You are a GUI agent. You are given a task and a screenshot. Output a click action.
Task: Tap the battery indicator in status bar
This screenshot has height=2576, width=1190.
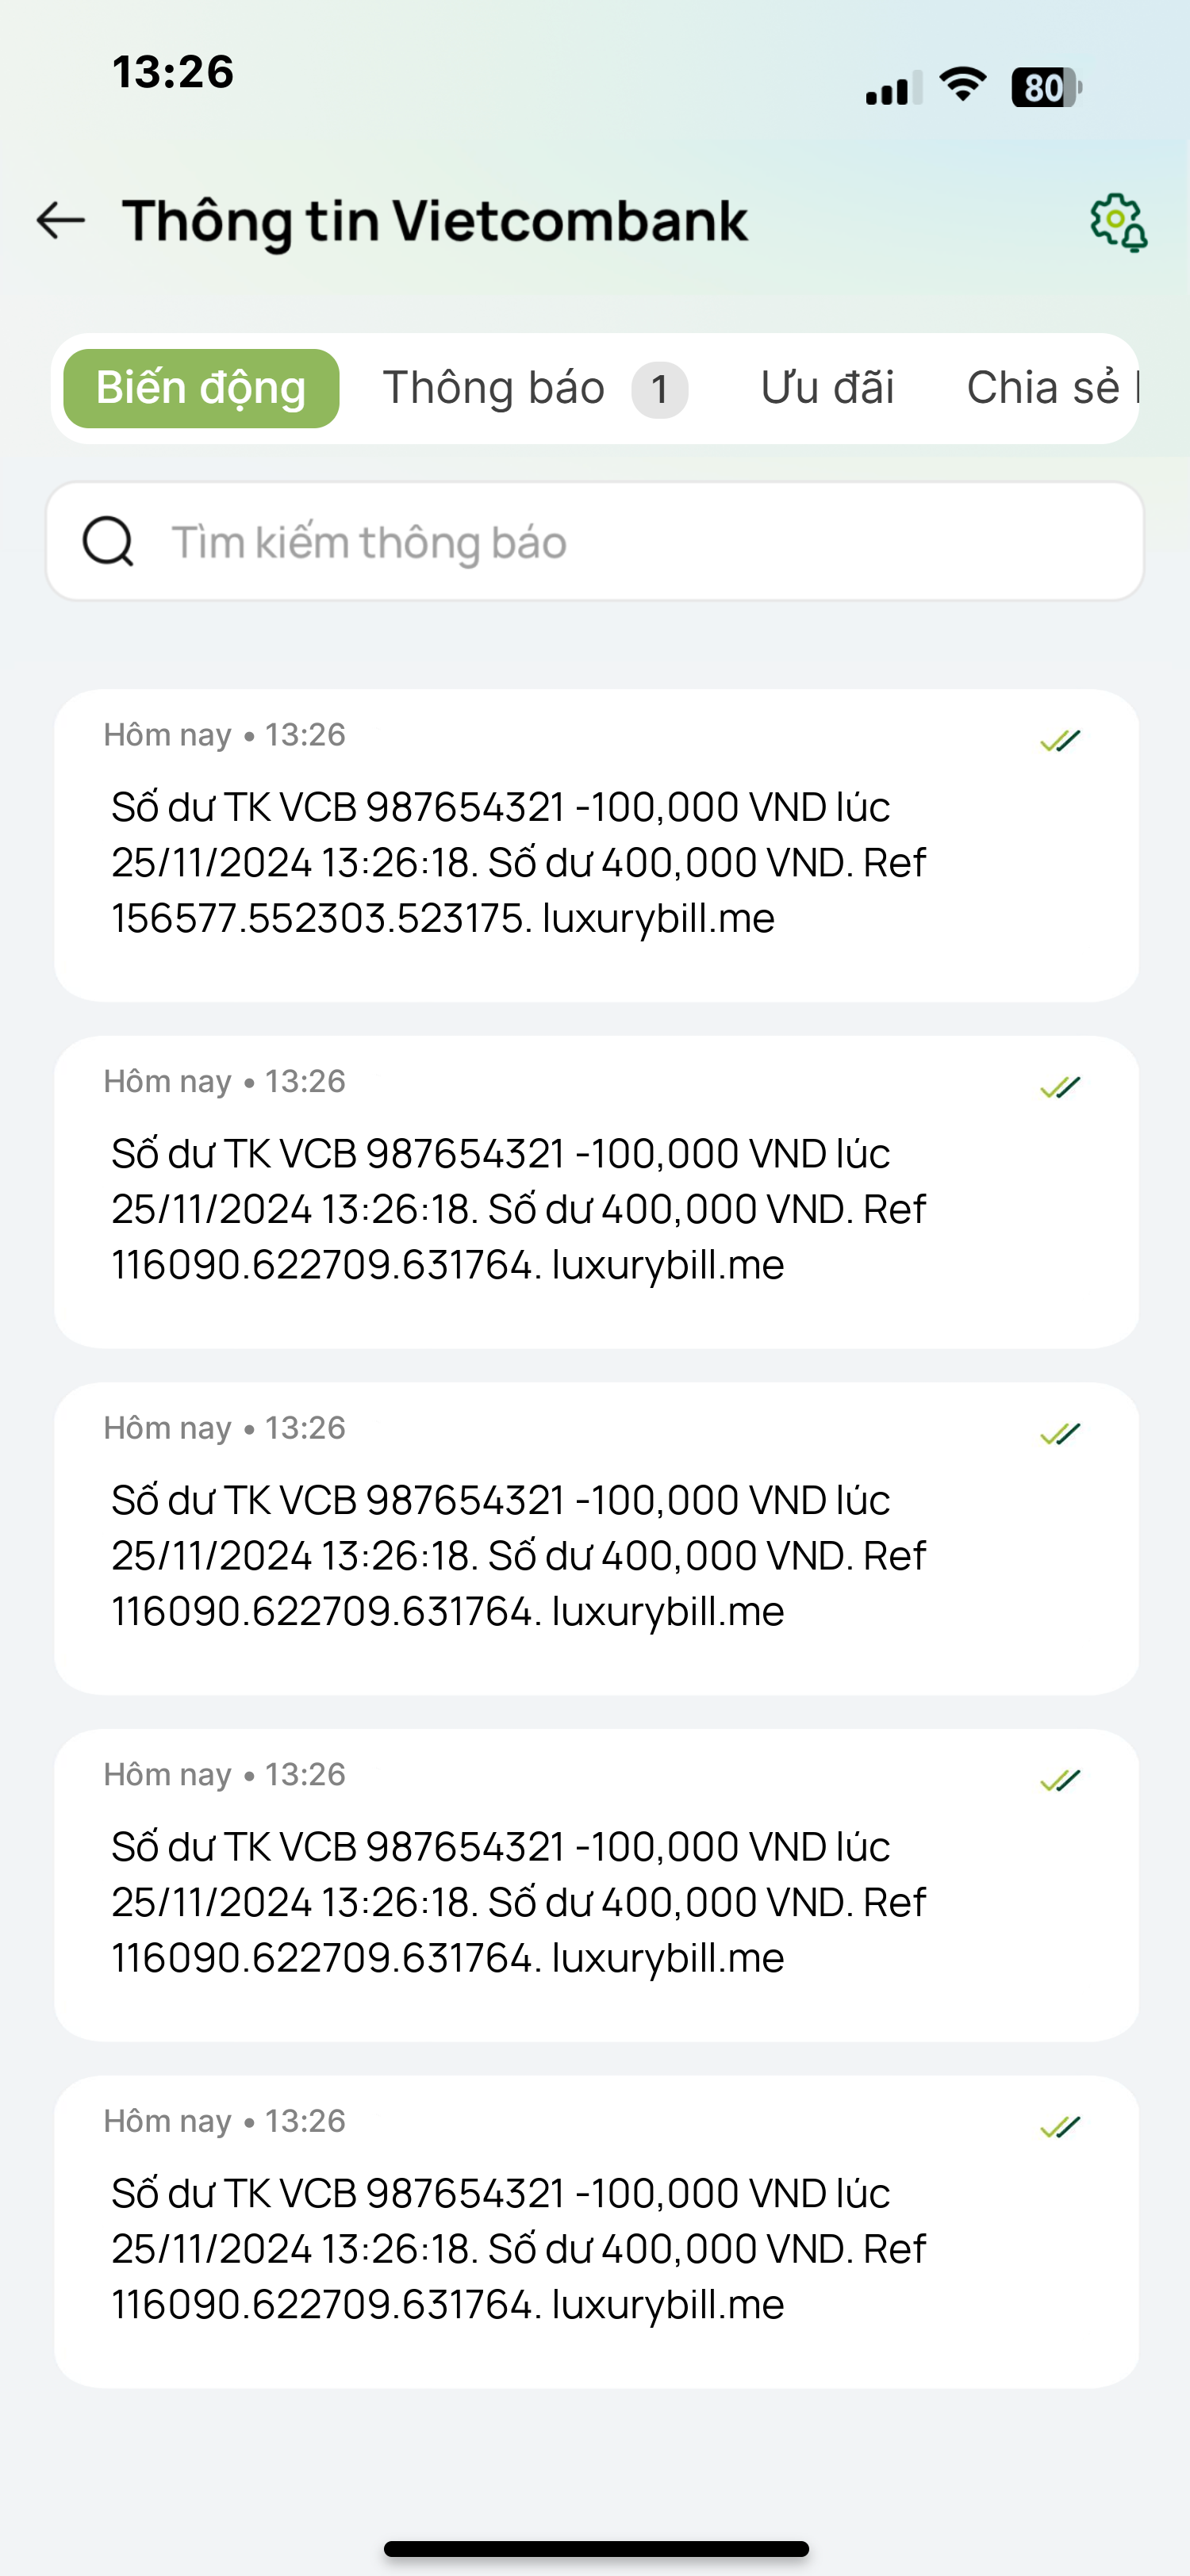pyautogui.click(x=1046, y=88)
